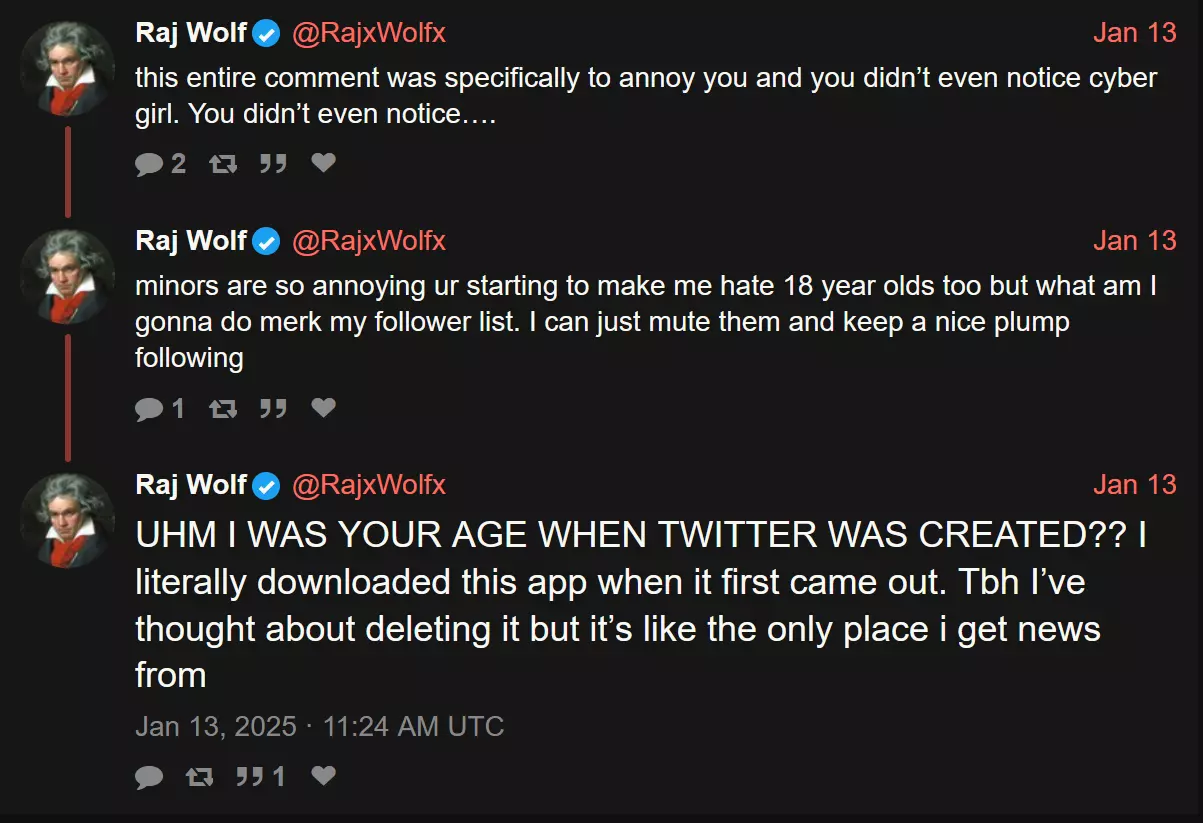
Task: Retweet the 'cyber girl' tweet
Action: pyautogui.click(x=223, y=163)
